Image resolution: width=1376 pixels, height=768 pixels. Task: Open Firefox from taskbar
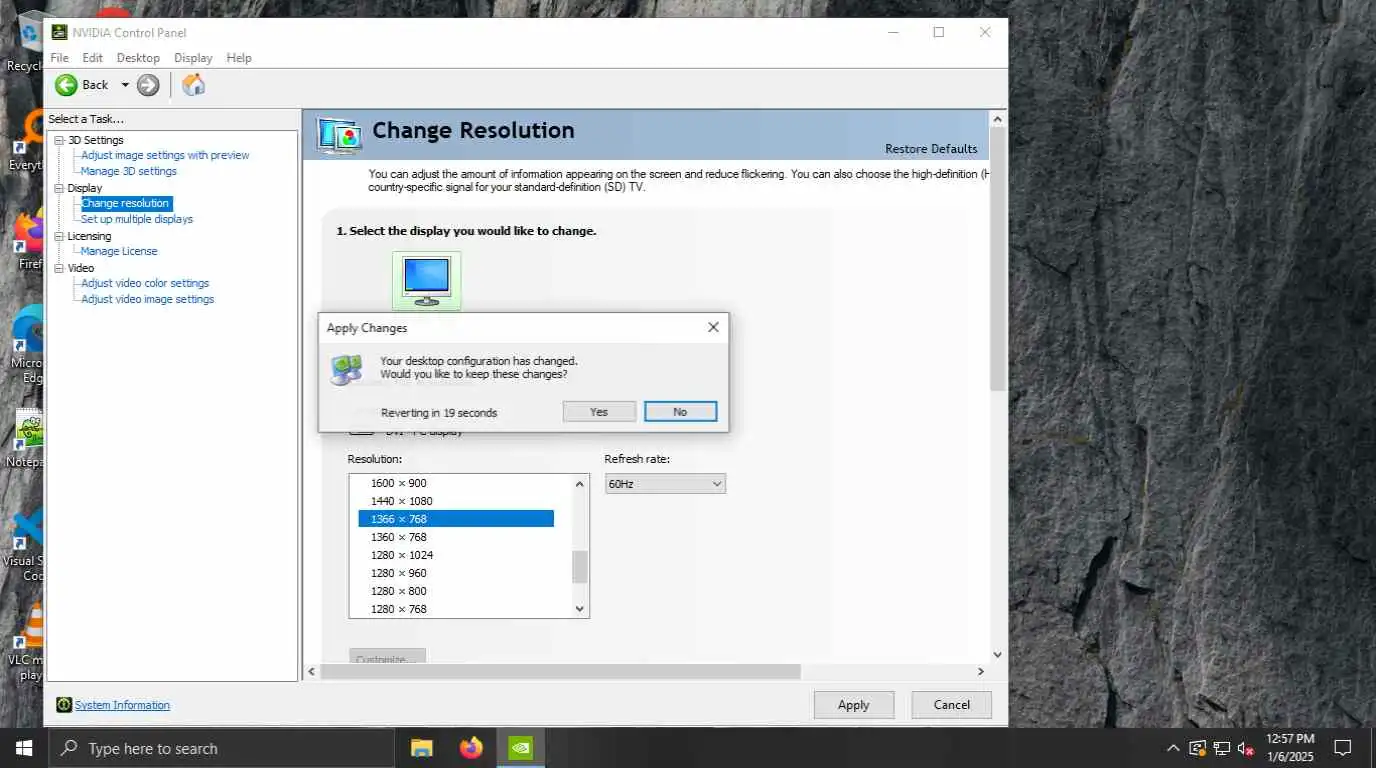pyautogui.click(x=471, y=748)
